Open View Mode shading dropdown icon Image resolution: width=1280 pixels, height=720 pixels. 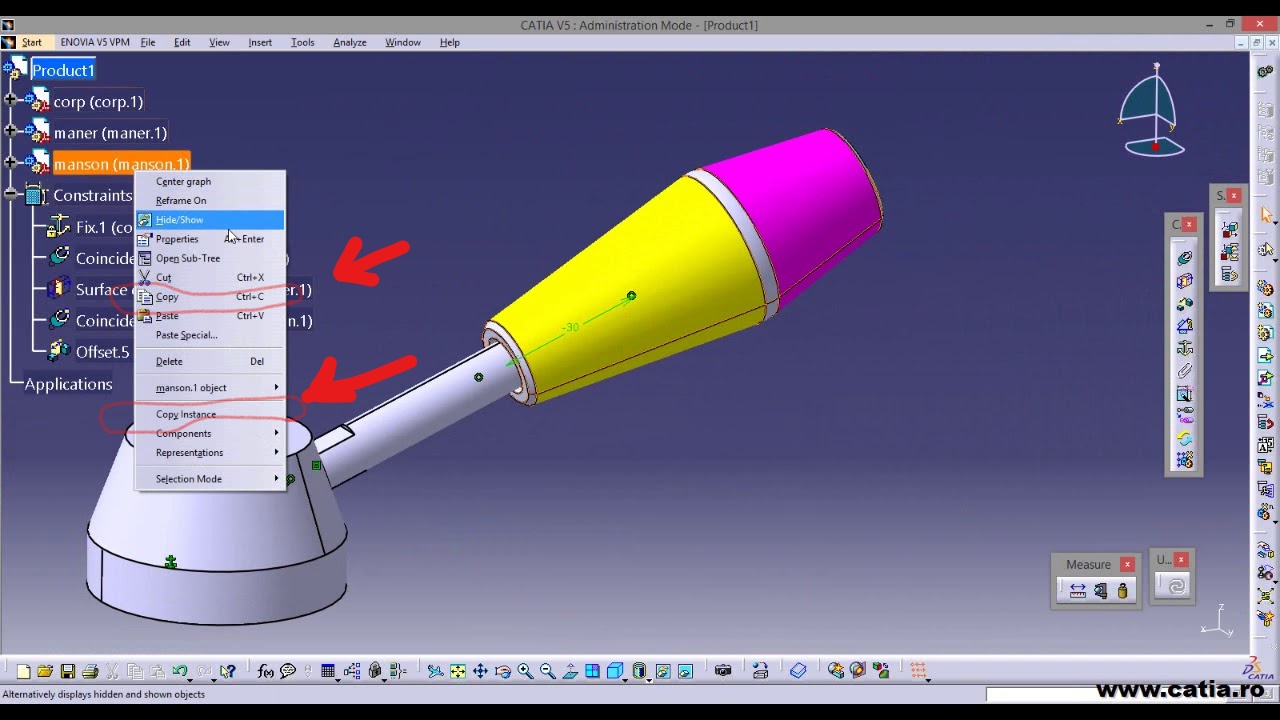pos(638,671)
